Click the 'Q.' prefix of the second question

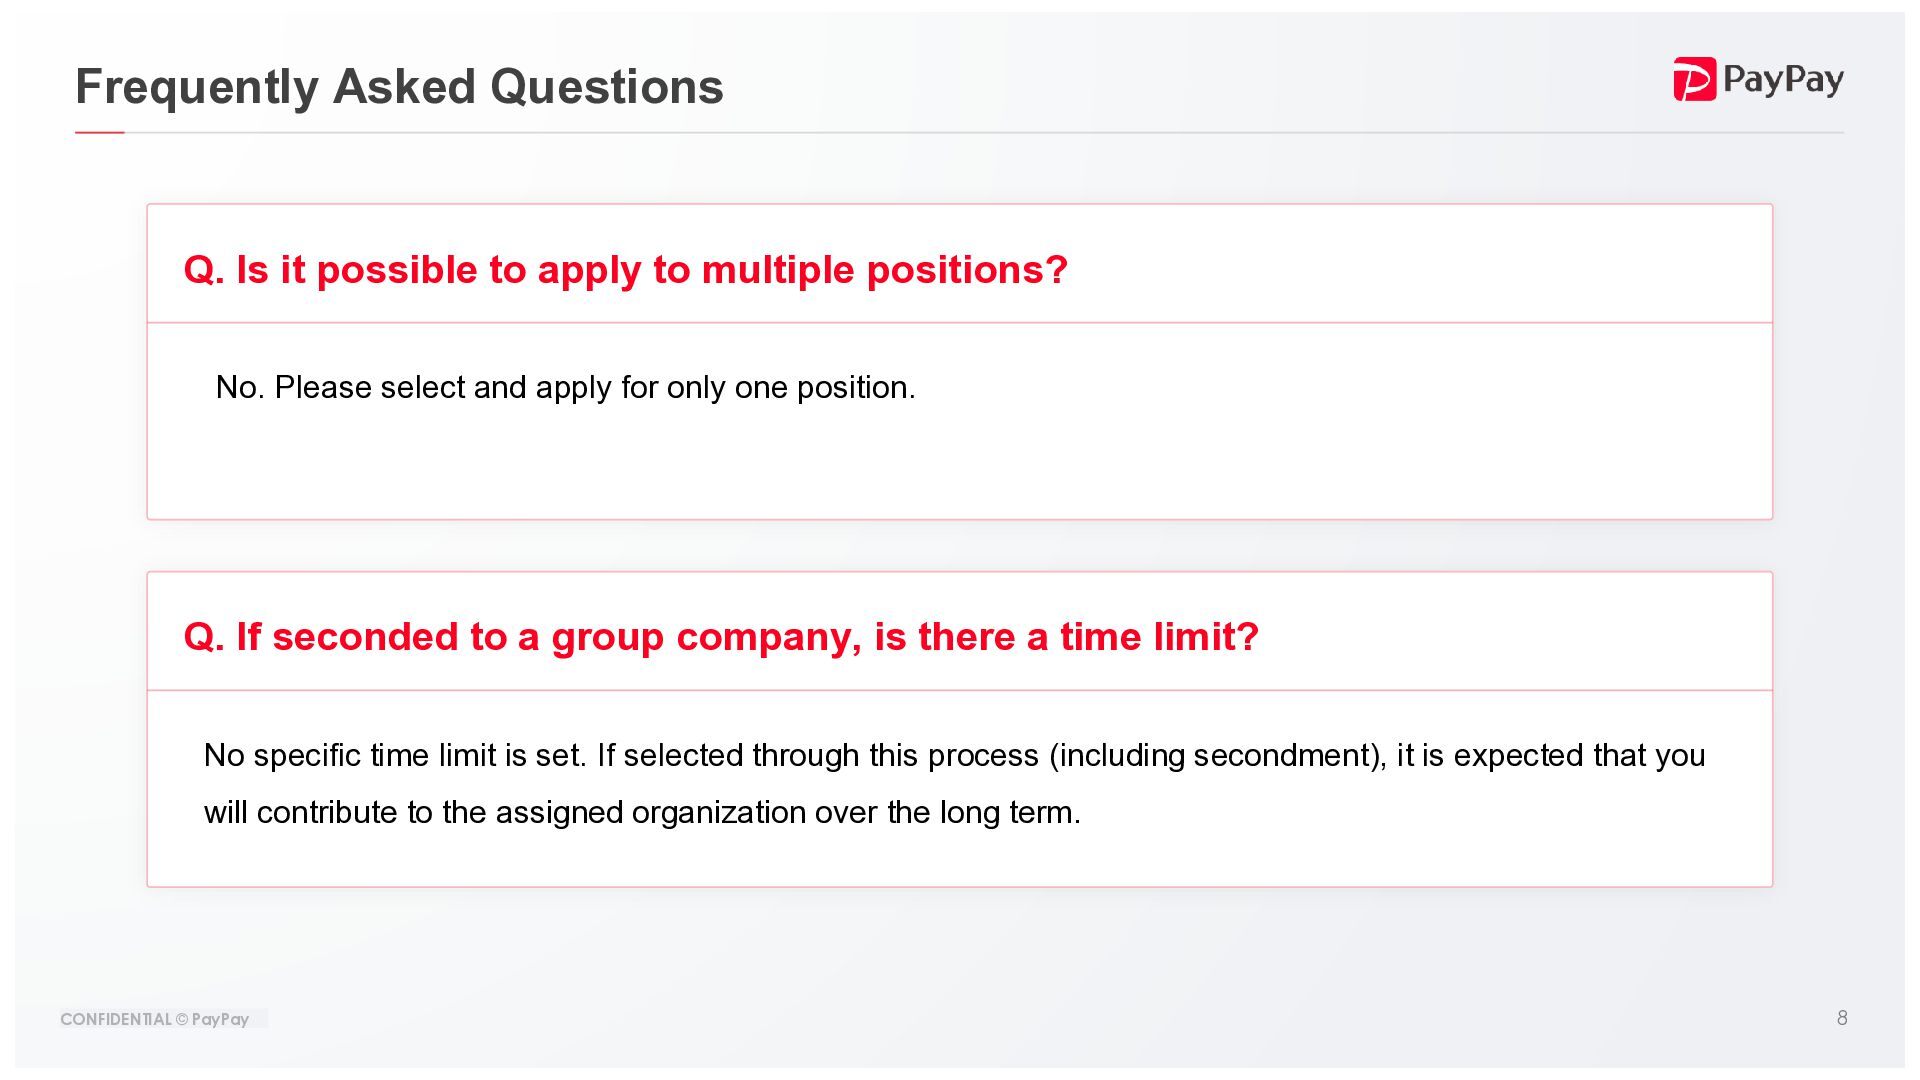point(204,637)
